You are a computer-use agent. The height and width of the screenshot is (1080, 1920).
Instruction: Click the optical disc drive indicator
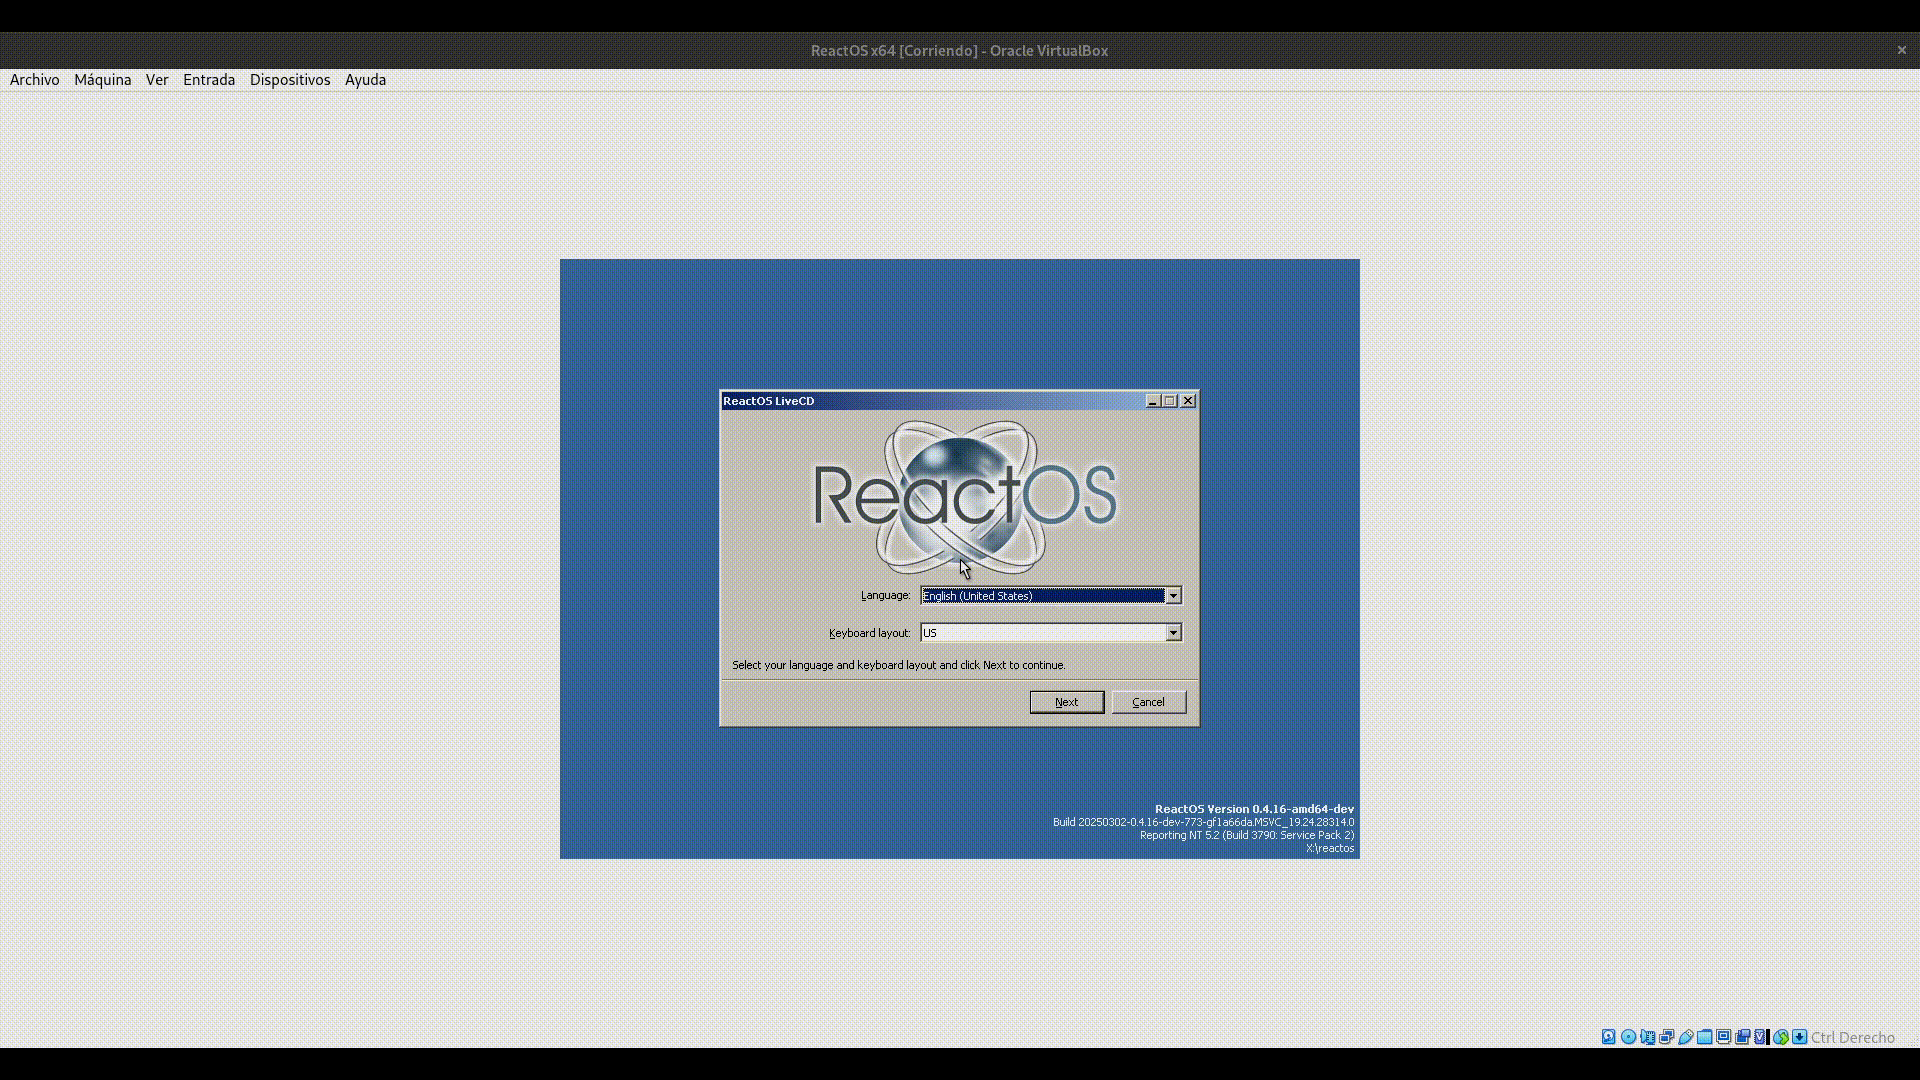1628,1037
